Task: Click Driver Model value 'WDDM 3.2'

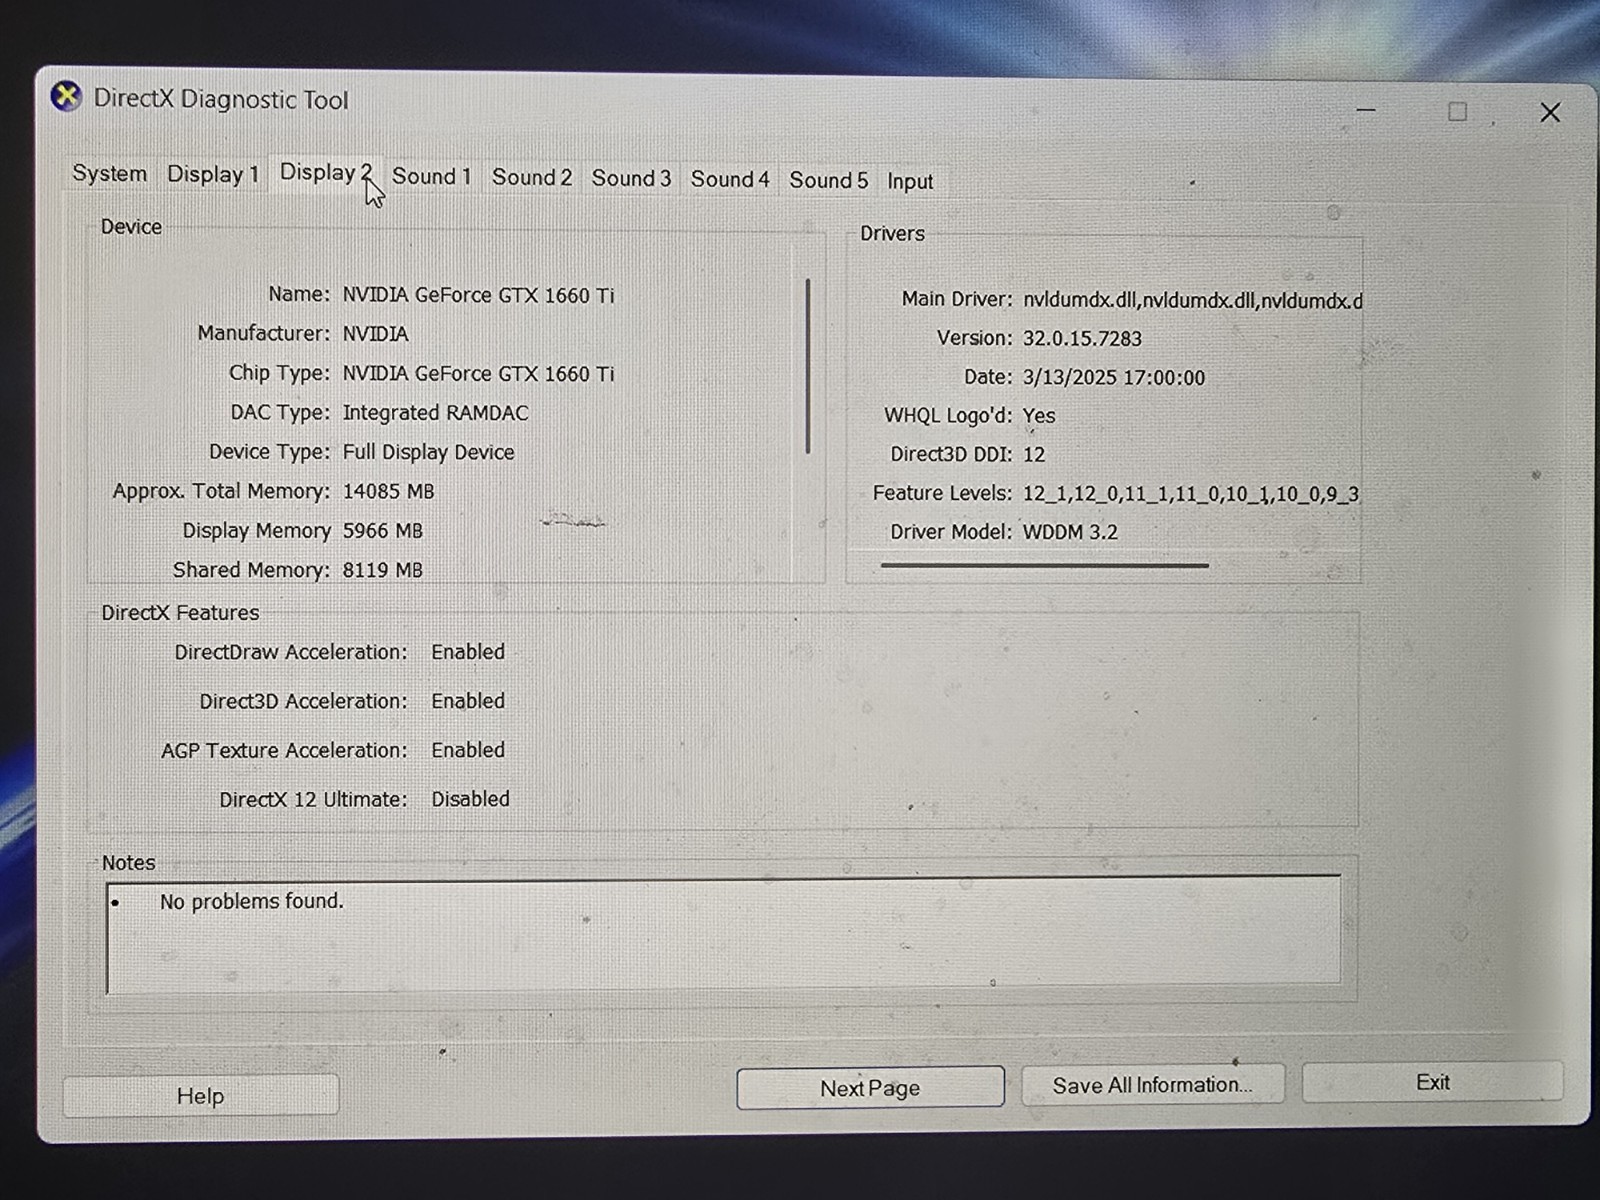Action: pyautogui.click(x=1070, y=532)
